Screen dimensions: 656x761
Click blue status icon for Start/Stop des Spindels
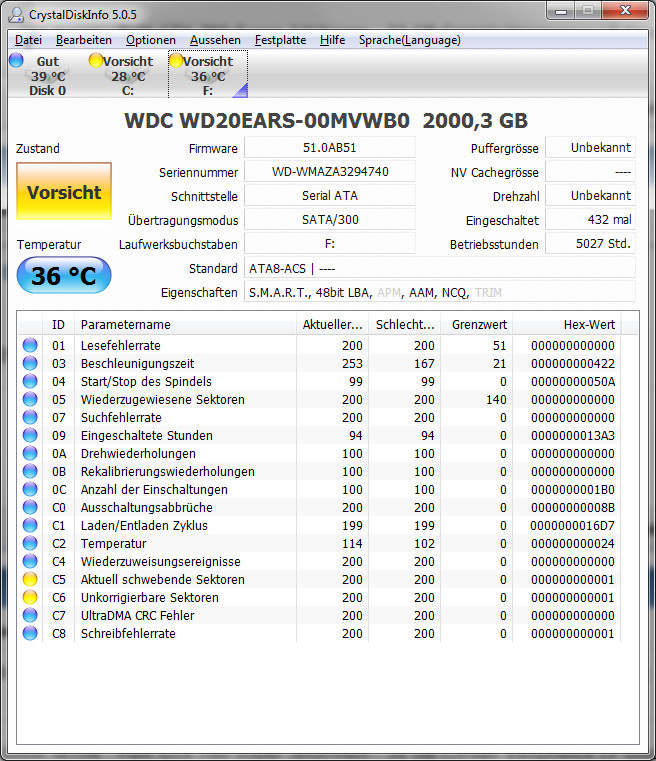30,381
